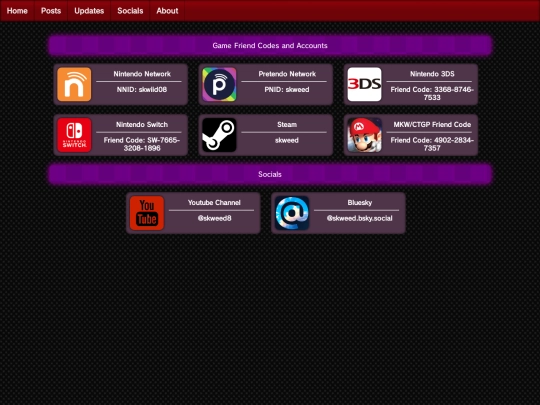Go to the Posts page

click(51, 11)
